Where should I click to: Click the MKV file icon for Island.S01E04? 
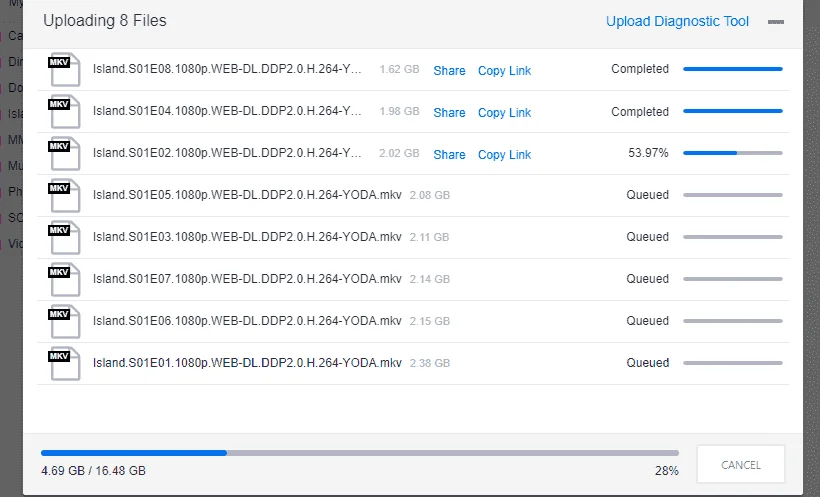(x=64, y=111)
